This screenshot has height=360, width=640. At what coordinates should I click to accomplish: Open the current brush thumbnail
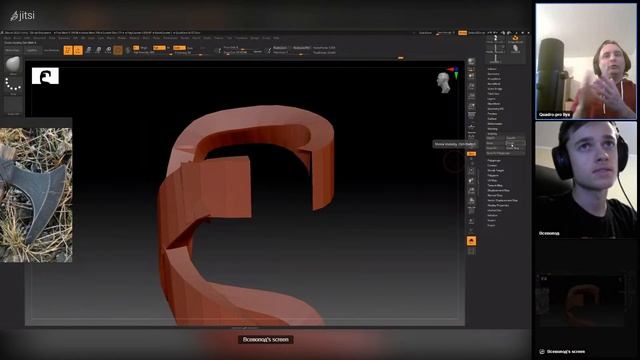tap(13, 66)
